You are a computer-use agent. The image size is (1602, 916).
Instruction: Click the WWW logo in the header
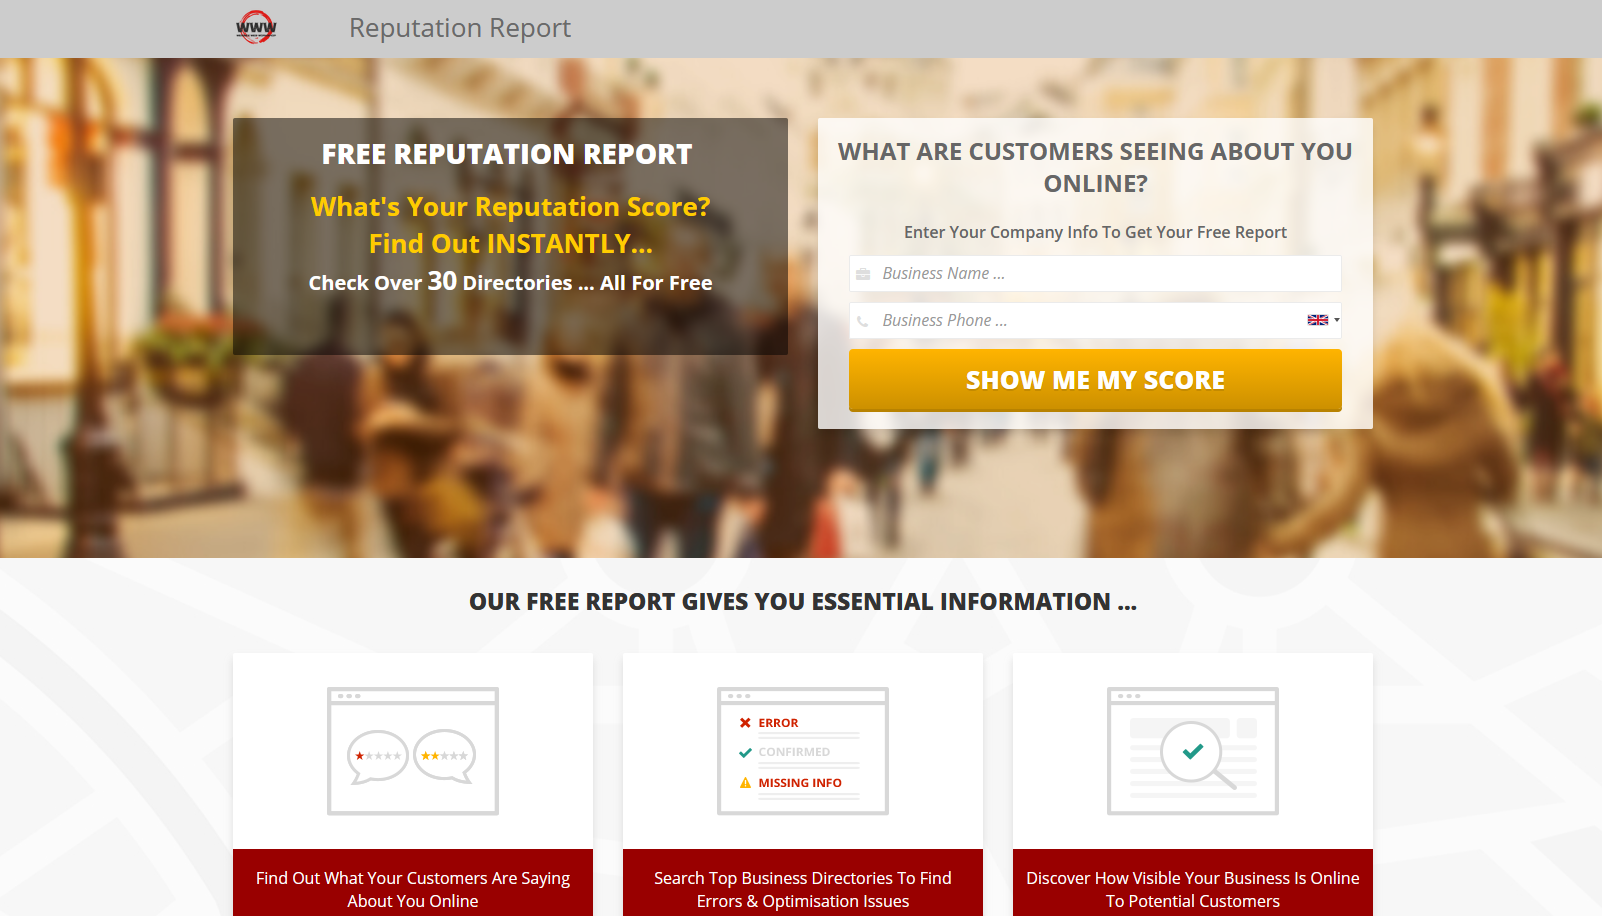pyautogui.click(x=256, y=27)
